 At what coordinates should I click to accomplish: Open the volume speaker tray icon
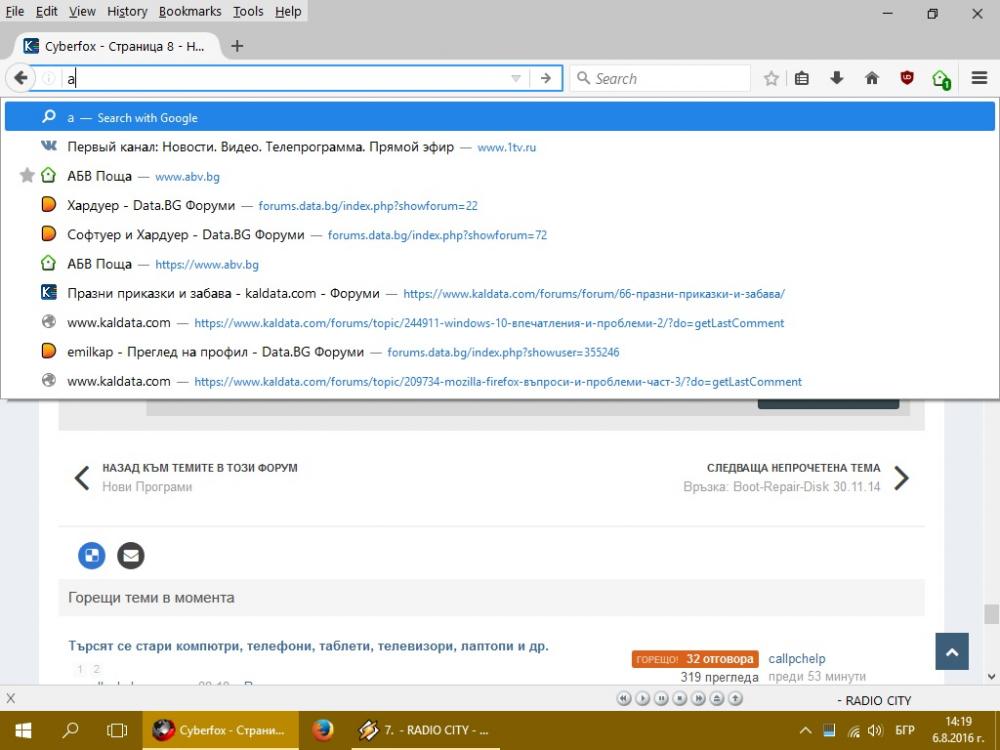[x=874, y=731]
